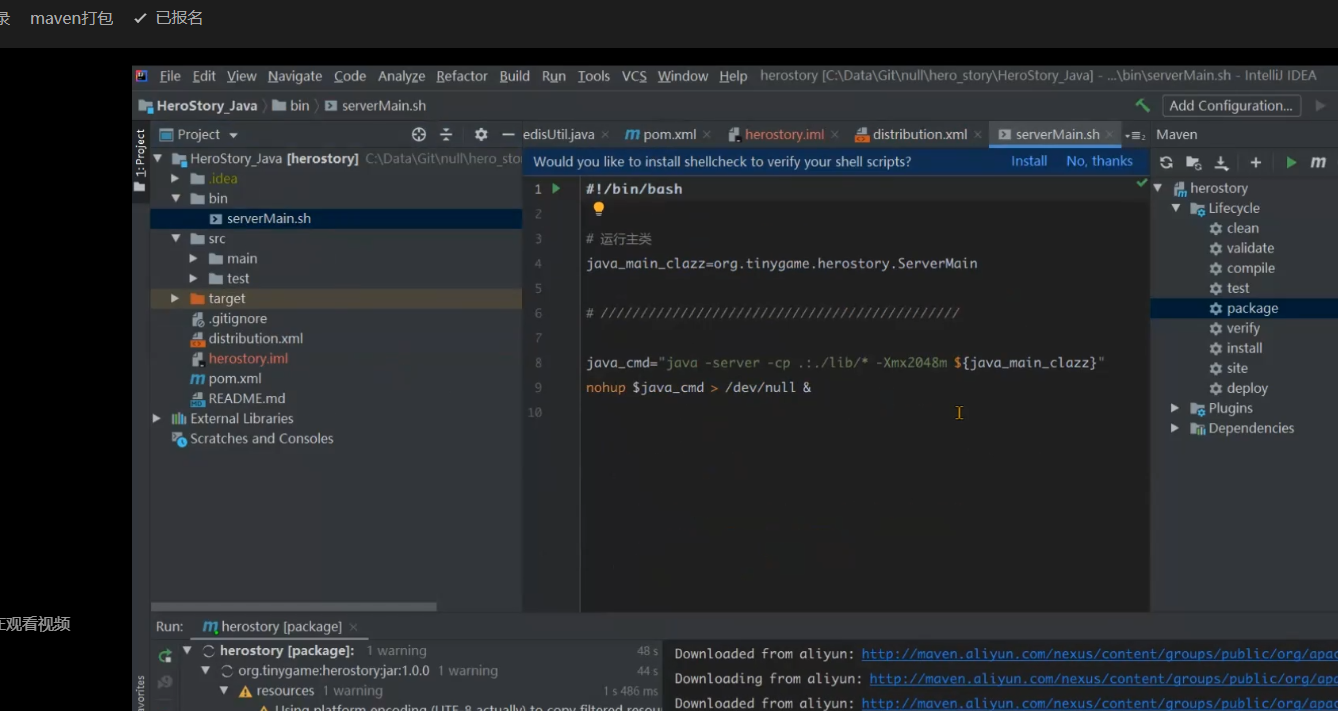Click the Maven generate sources folder icon
This screenshot has width=1338, height=711.
click(x=1193, y=162)
